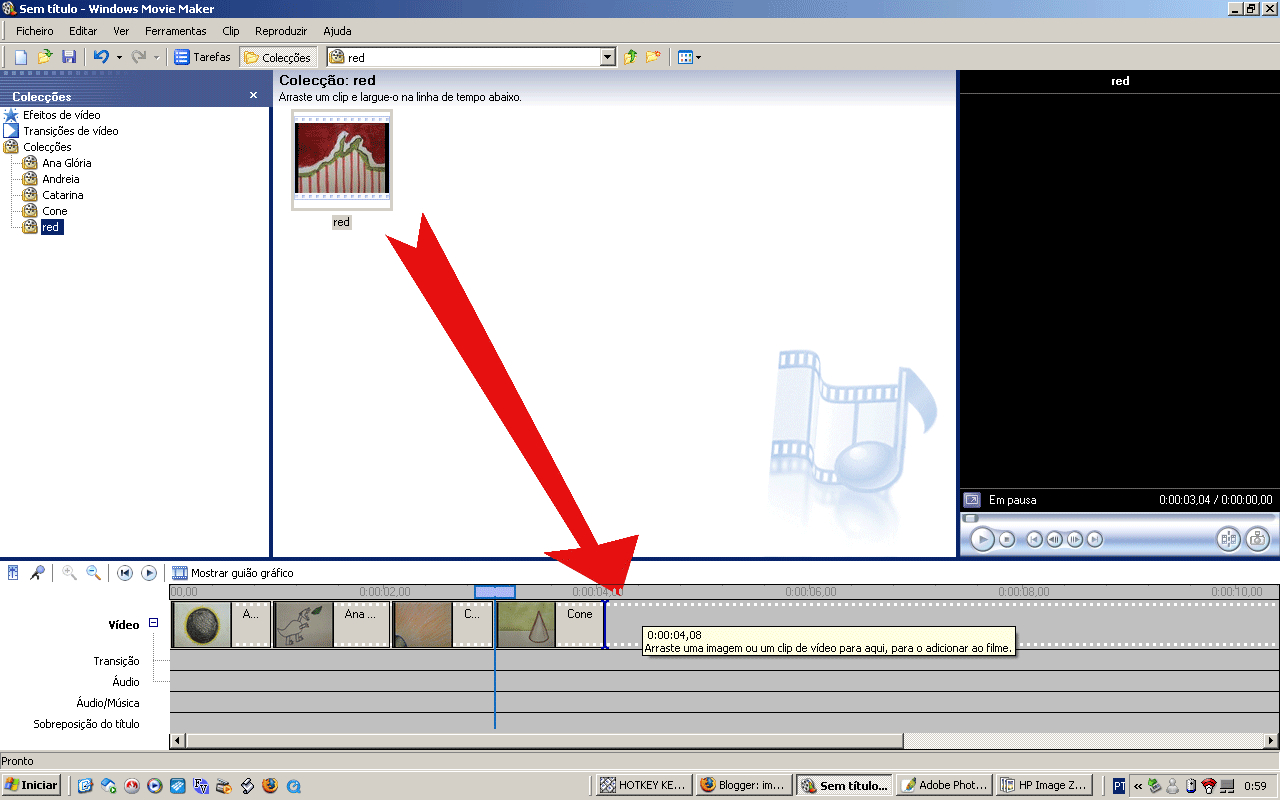
Task: Collapse the Vídeo track expander
Action: (x=154, y=623)
